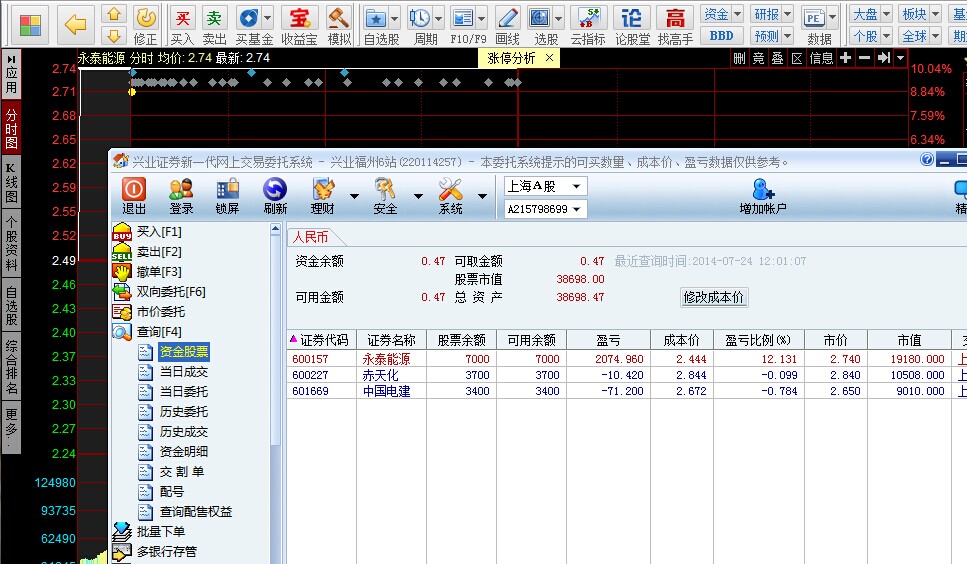Click the down arrow toolbar icon
This screenshot has width=967, height=564.
point(114,35)
